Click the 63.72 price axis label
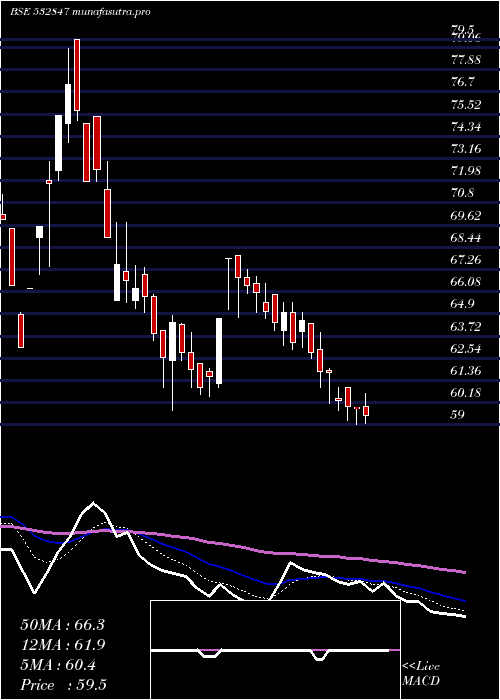The height and width of the screenshot is (700, 500). (x=466, y=326)
